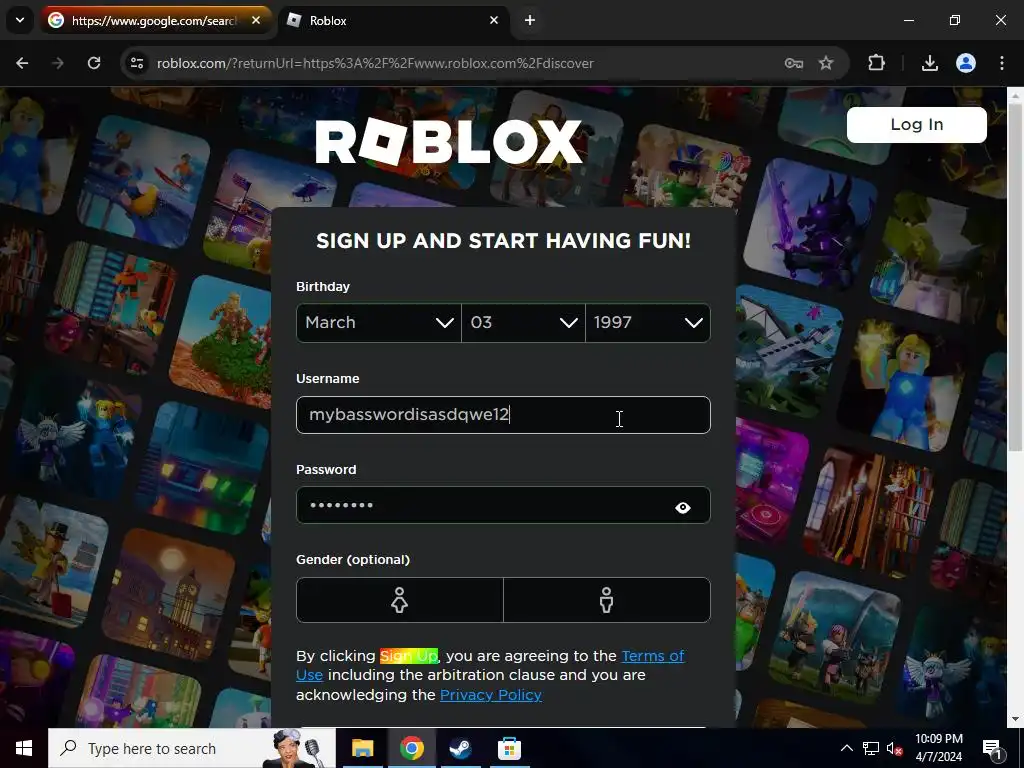The image size is (1024, 768).
Task: Click the Roblox logo
Action: [449, 142]
